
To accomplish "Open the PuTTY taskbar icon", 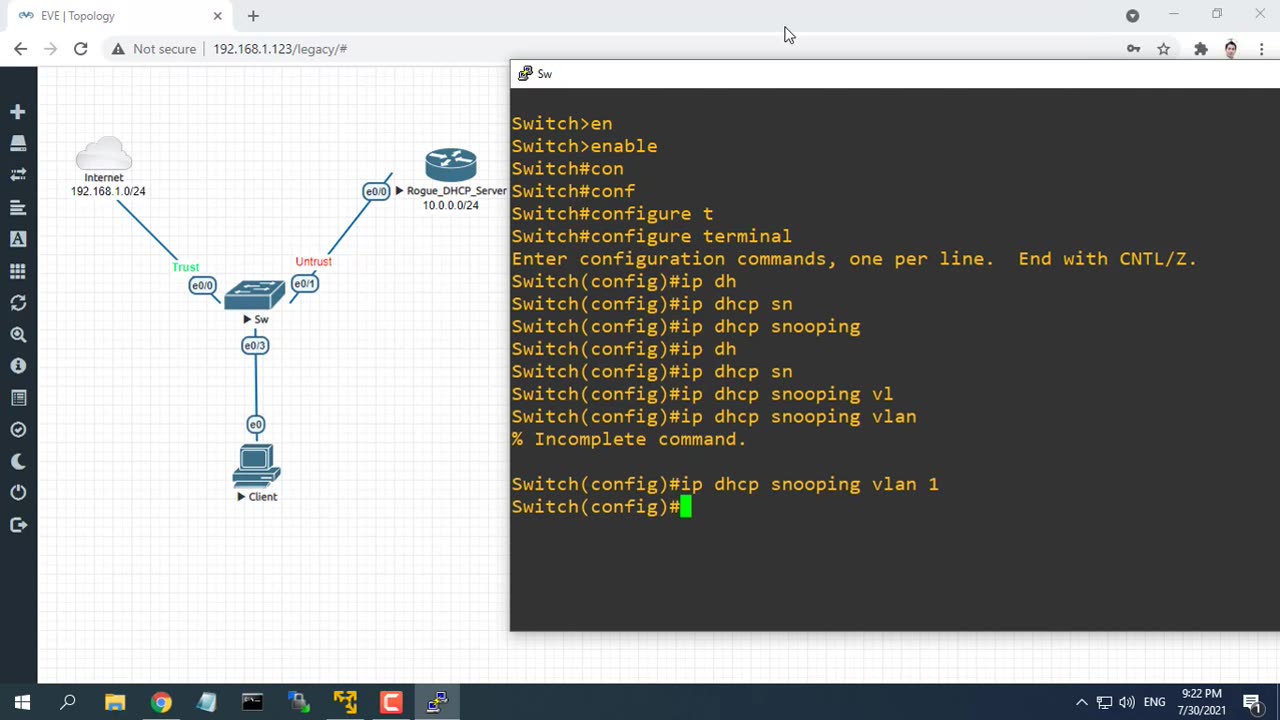I will 437,703.
